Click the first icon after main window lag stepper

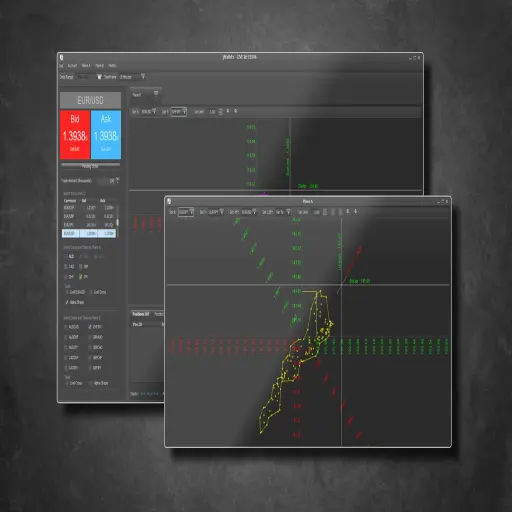pos(228,111)
